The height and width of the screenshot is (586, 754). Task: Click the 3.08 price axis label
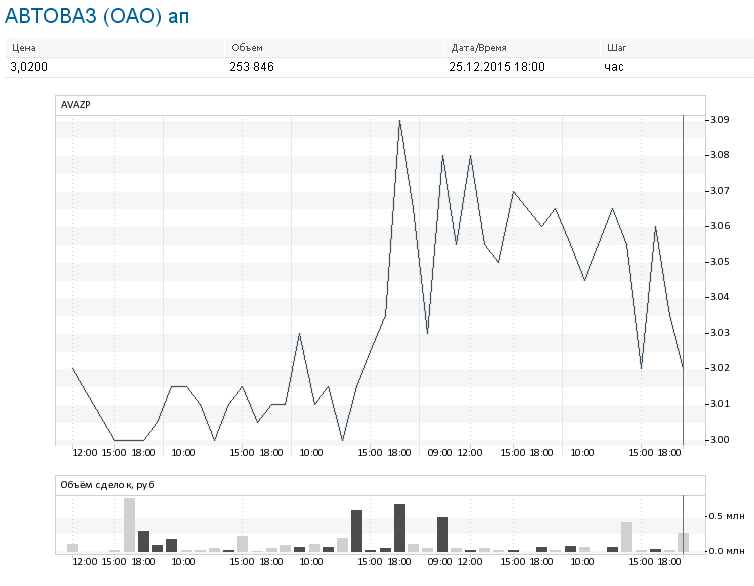720,155
